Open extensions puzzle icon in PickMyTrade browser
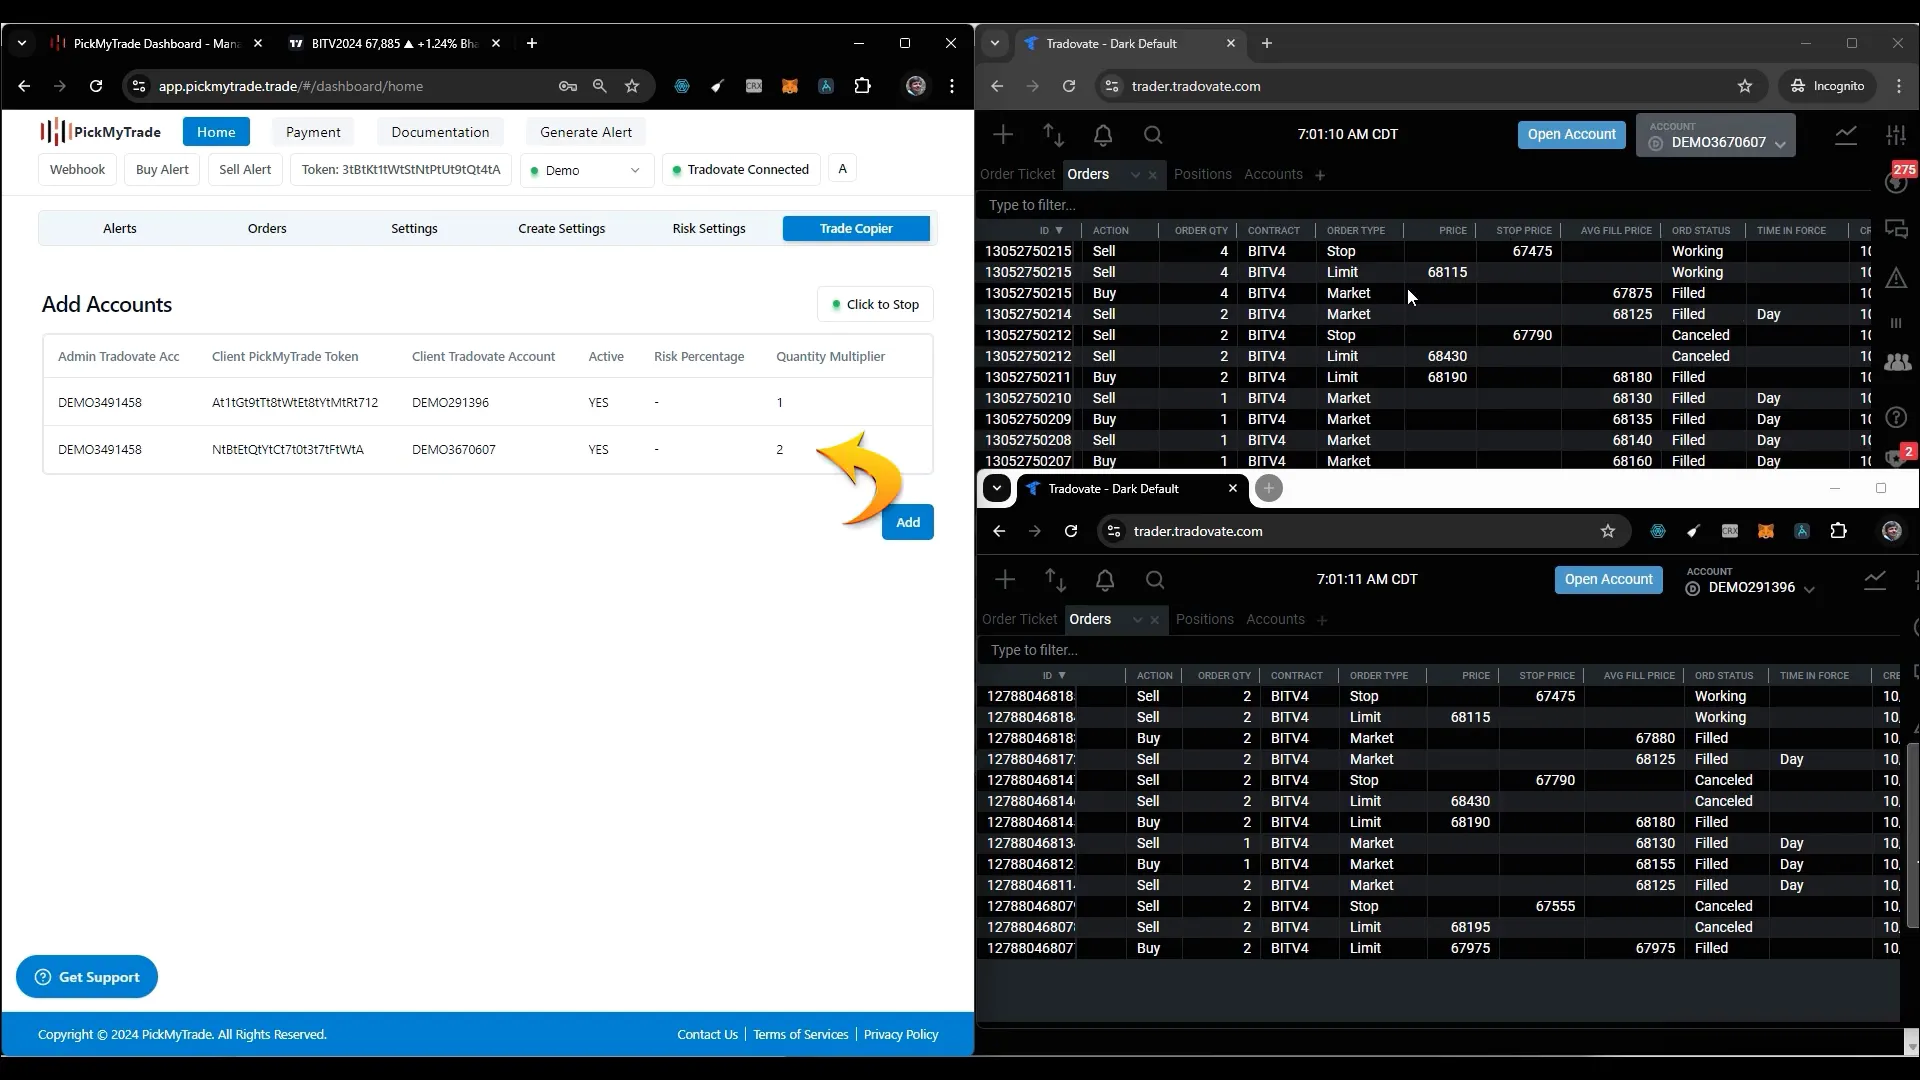The image size is (1920, 1080). [x=862, y=86]
